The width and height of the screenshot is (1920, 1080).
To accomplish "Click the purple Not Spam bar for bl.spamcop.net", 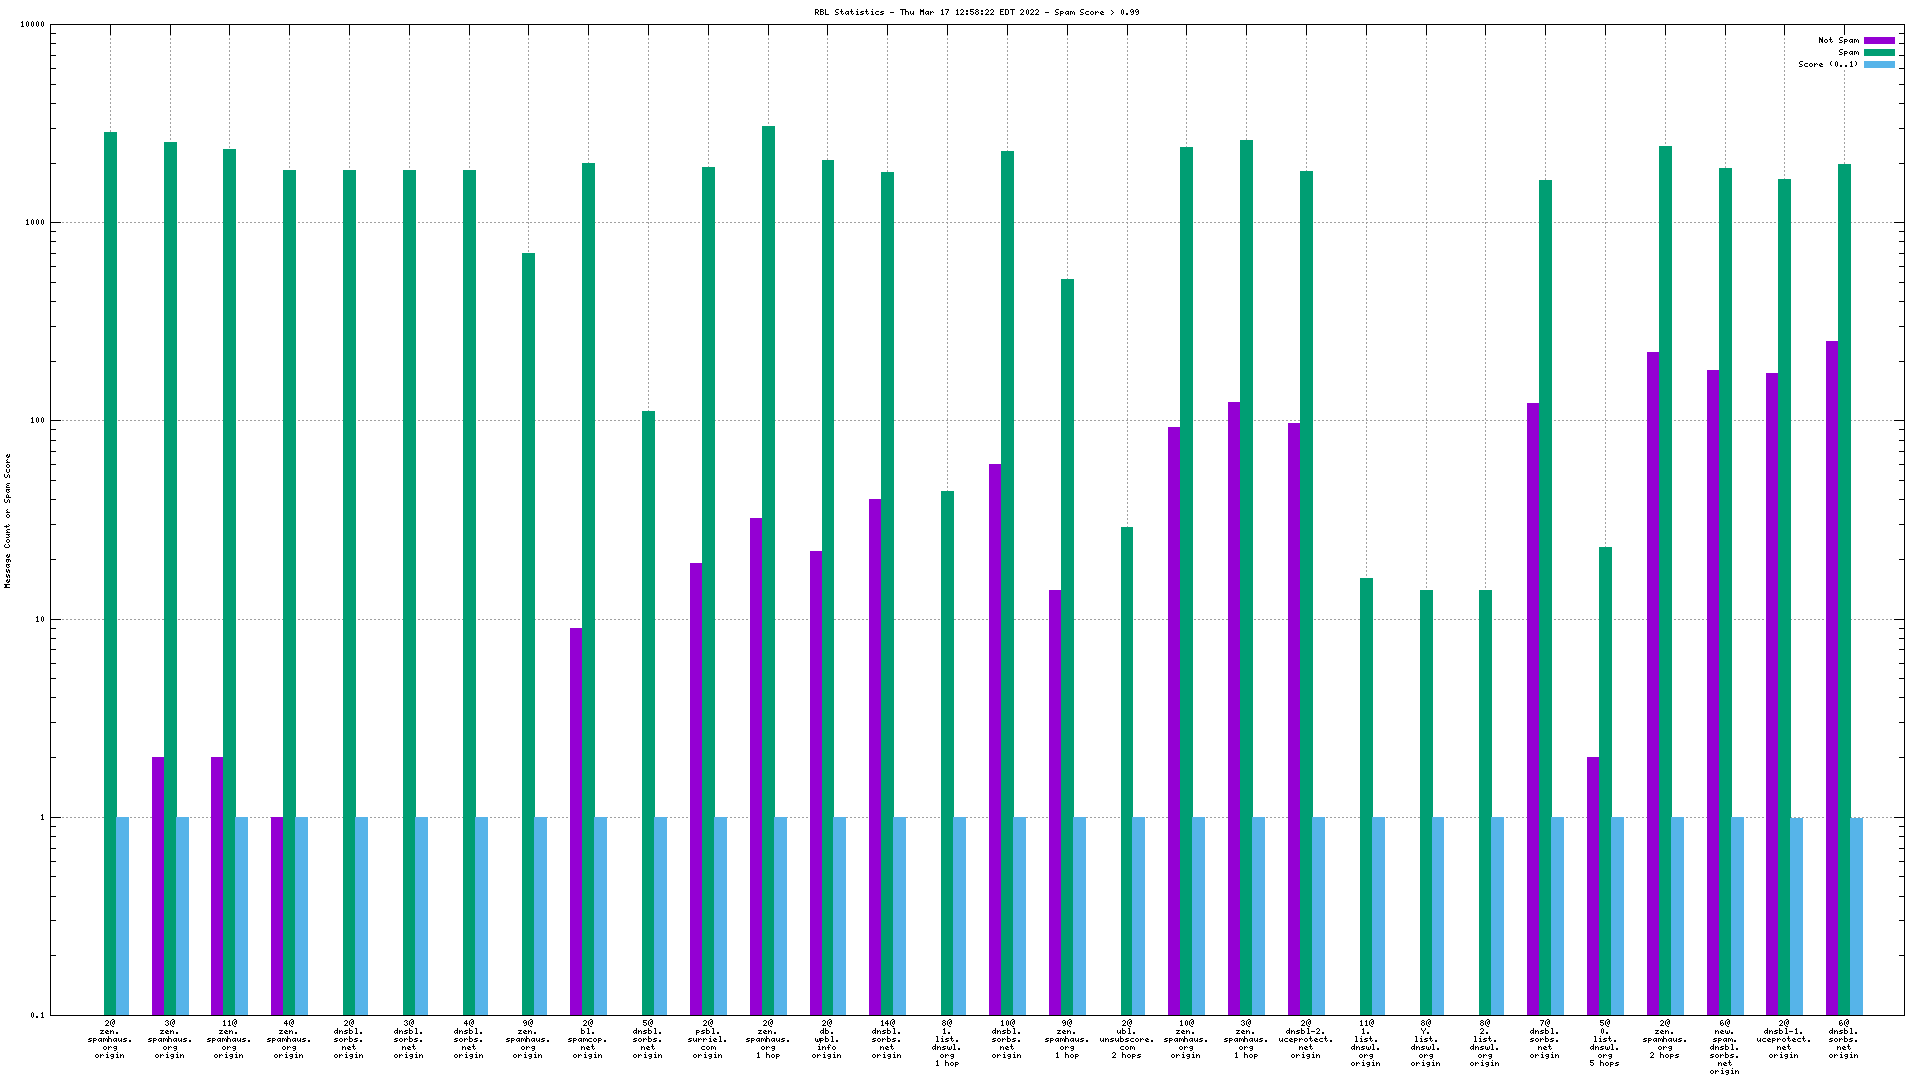I will (576, 820).
